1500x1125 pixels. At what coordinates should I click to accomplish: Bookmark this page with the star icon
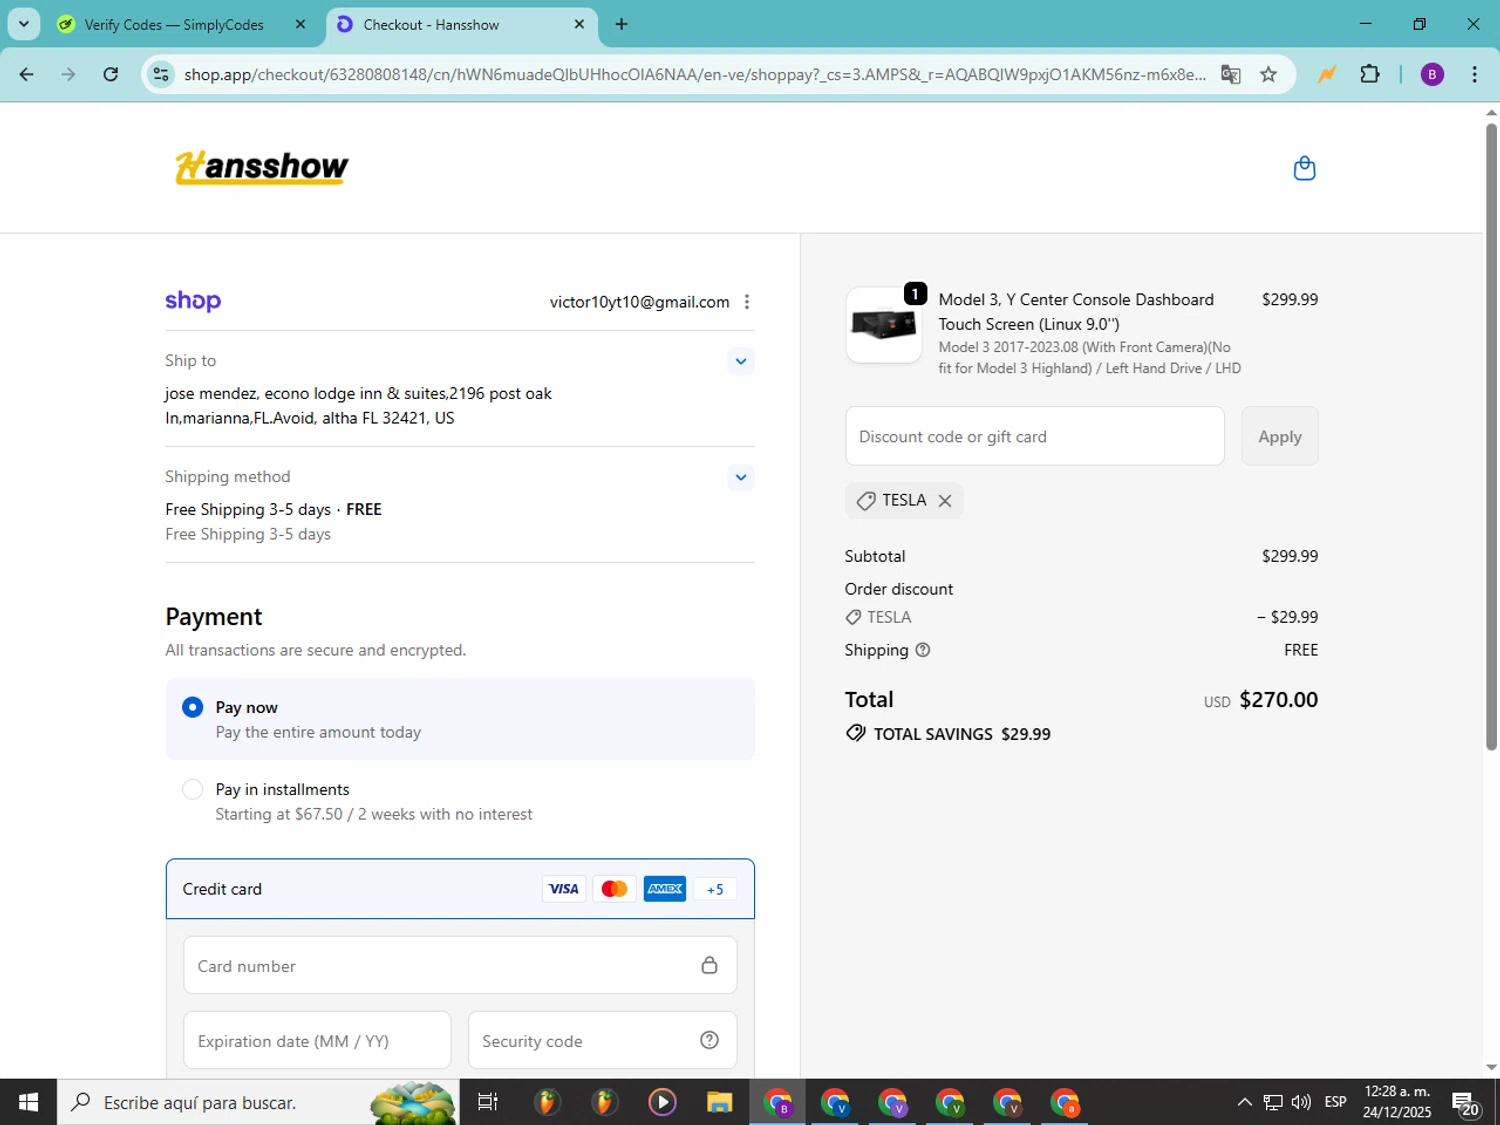[x=1268, y=74]
